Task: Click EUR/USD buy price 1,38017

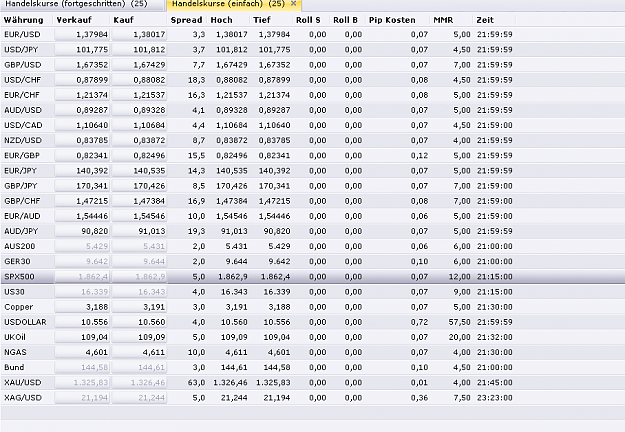Action: point(139,35)
